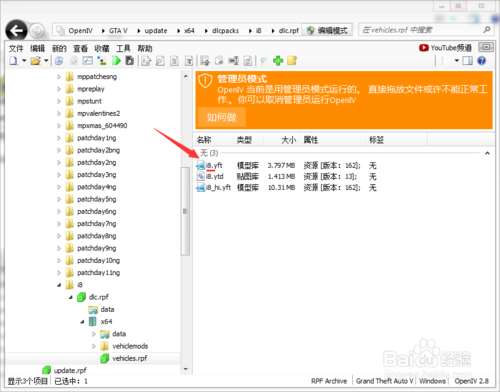Open the 文件 menu
The image size is (500, 392).
(16, 48)
